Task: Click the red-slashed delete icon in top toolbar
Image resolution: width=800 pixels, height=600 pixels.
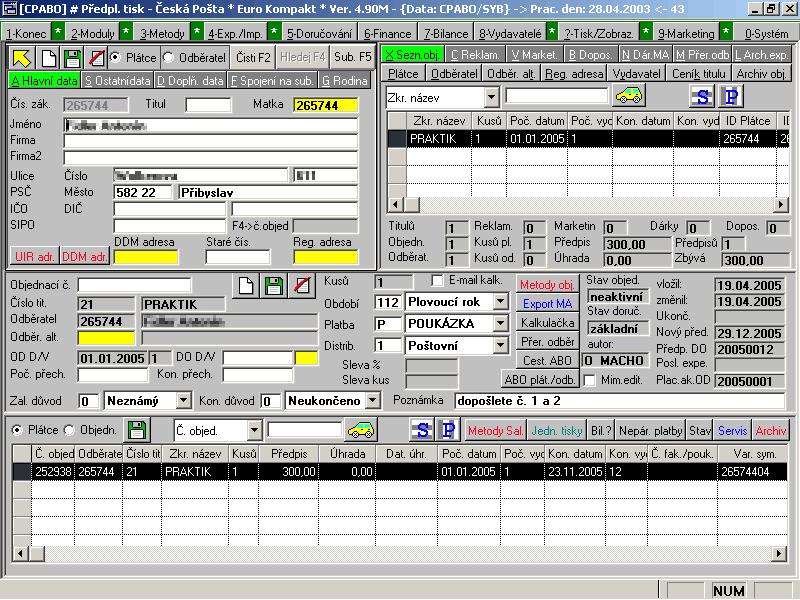Action: [x=95, y=58]
